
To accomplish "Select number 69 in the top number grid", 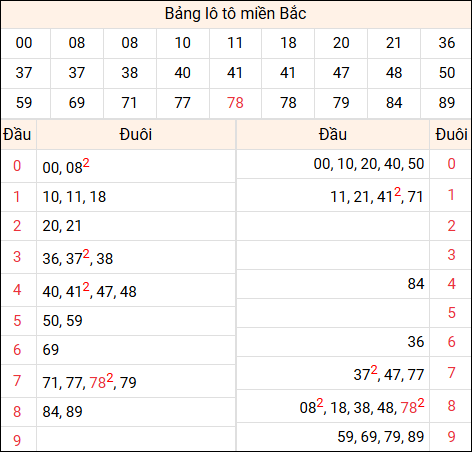I will 77,103.
